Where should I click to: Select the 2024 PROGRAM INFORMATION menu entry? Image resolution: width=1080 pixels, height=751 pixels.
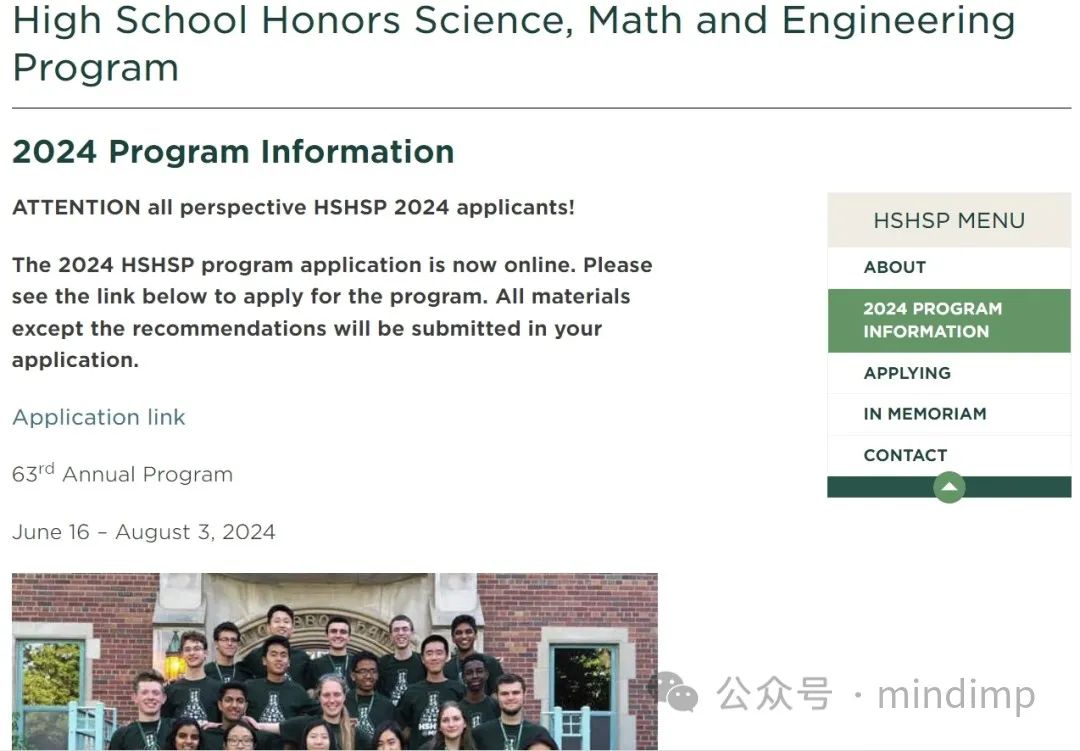[932, 320]
